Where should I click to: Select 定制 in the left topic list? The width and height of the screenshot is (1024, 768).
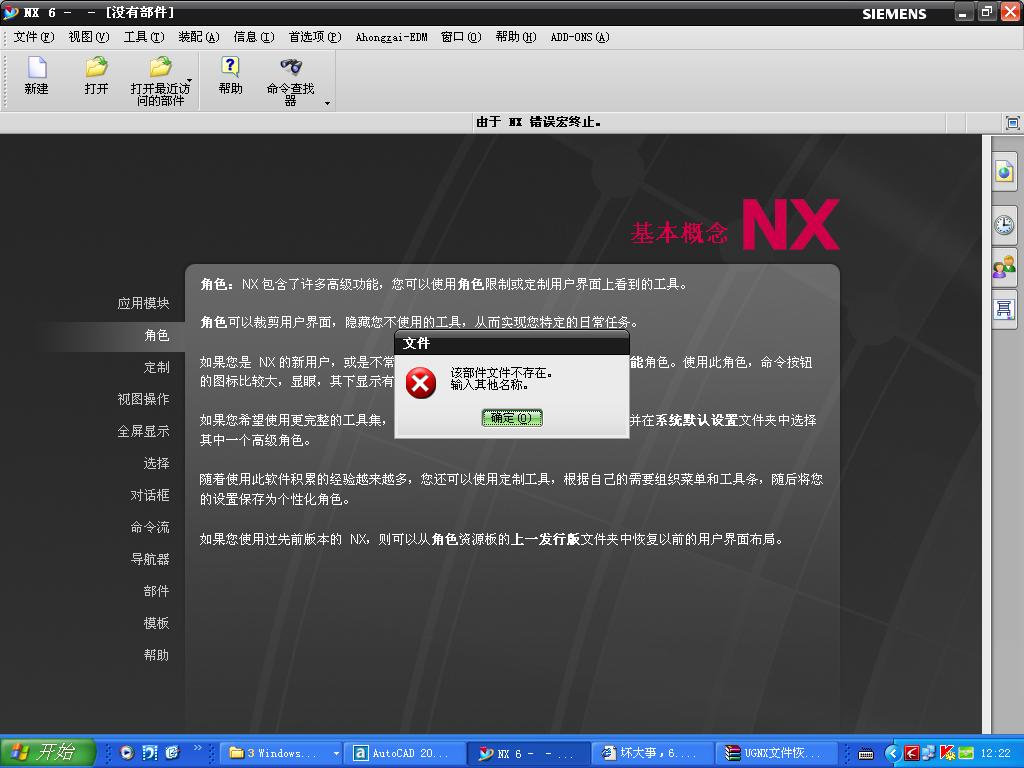157,367
